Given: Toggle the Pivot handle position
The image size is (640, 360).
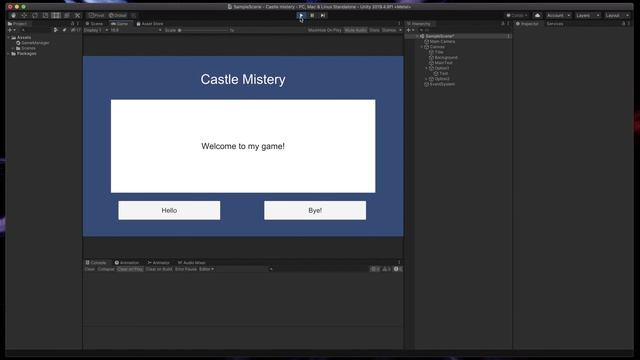Looking at the screenshot, I should (97, 16).
